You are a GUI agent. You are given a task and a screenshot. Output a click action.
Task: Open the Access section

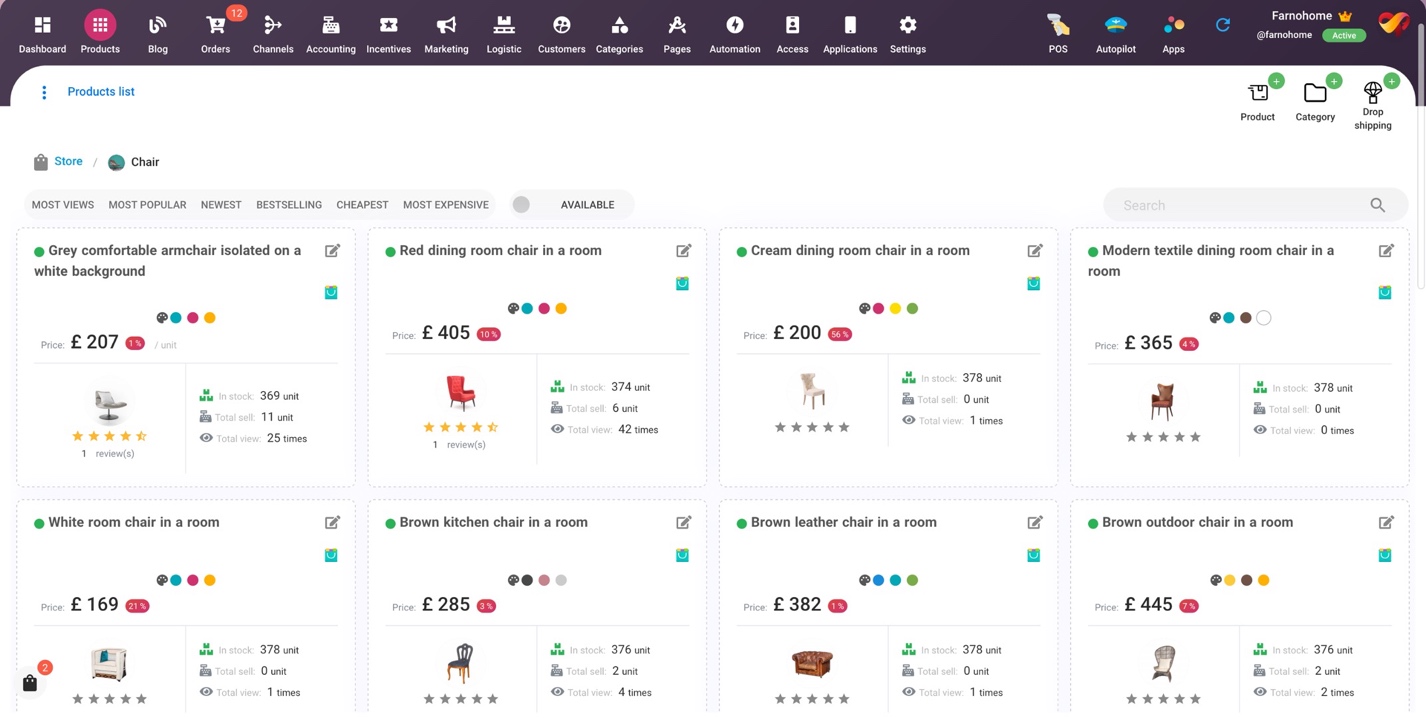pos(792,33)
